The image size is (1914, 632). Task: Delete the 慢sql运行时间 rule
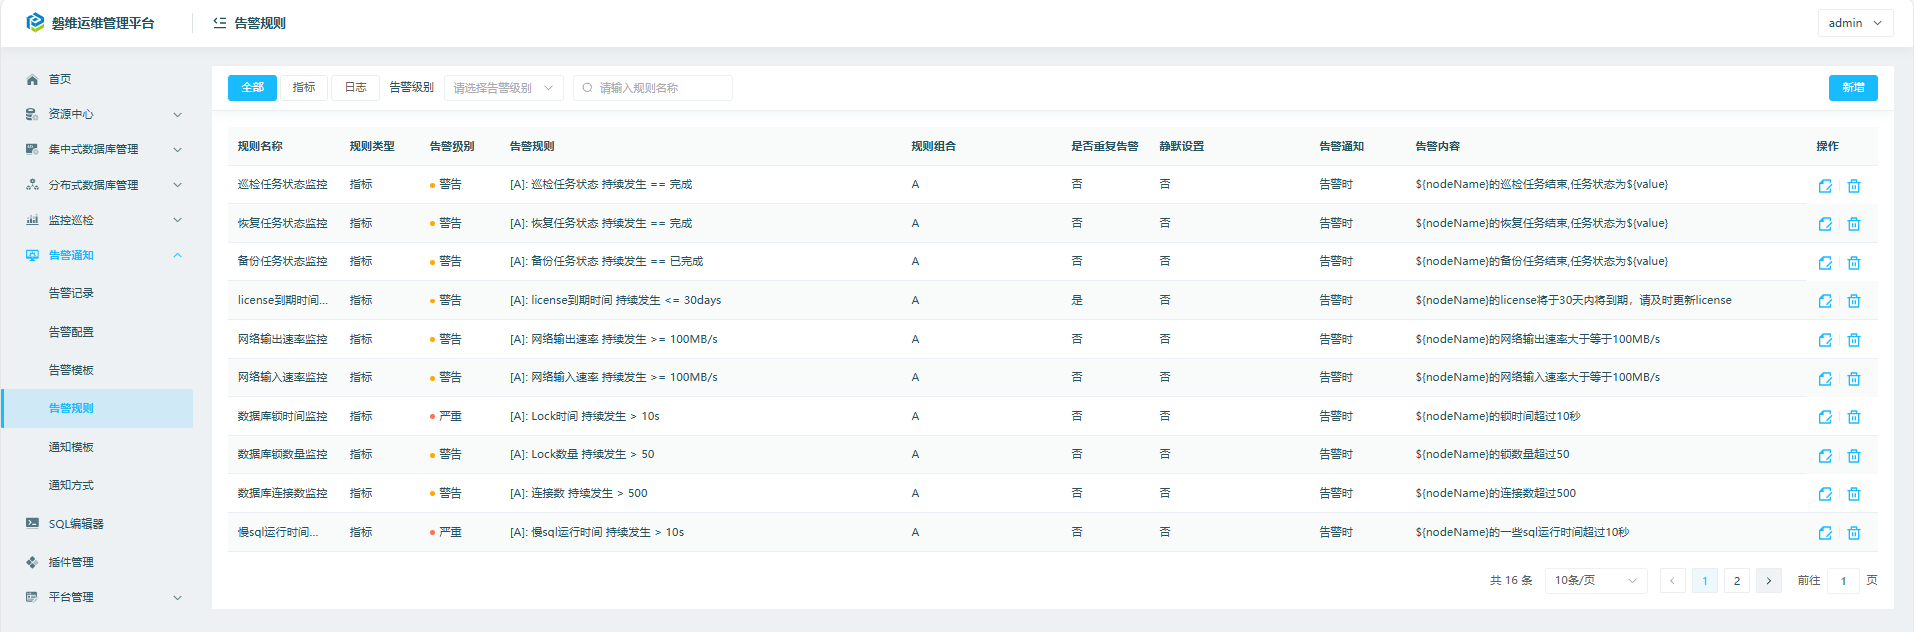[1854, 533]
